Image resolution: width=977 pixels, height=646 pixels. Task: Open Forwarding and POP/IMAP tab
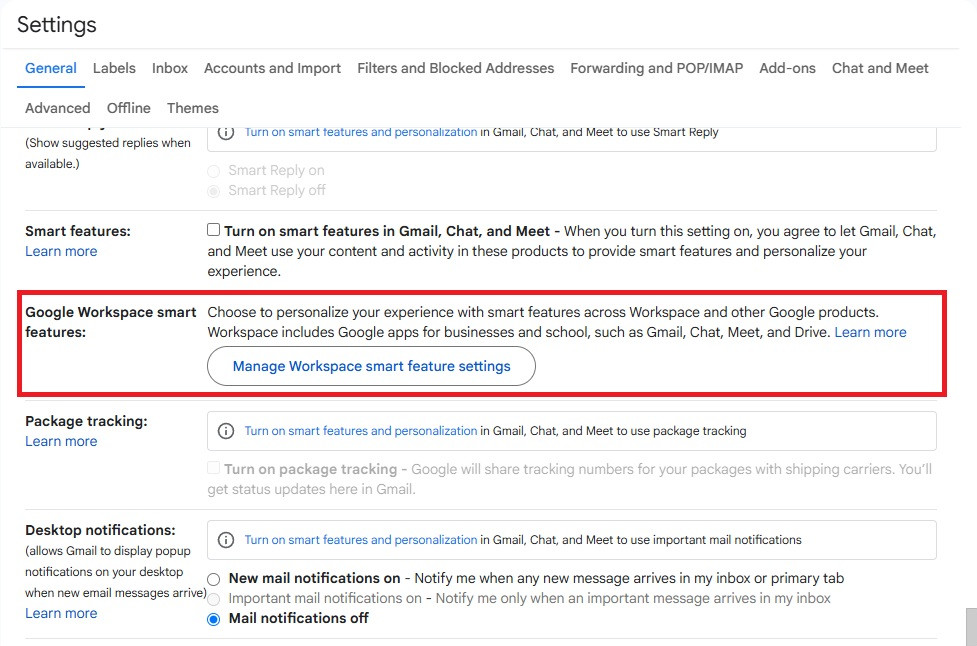point(656,69)
